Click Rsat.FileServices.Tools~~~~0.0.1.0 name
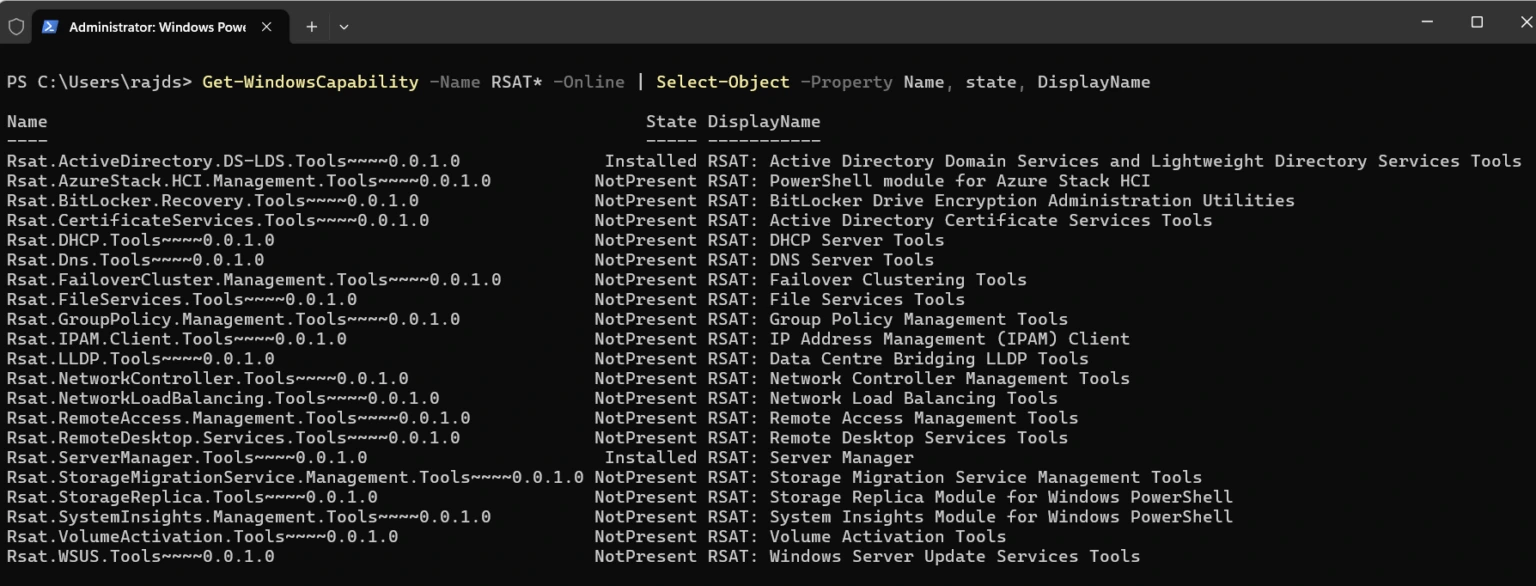1536x586 pixels. (x=182, y=299)
